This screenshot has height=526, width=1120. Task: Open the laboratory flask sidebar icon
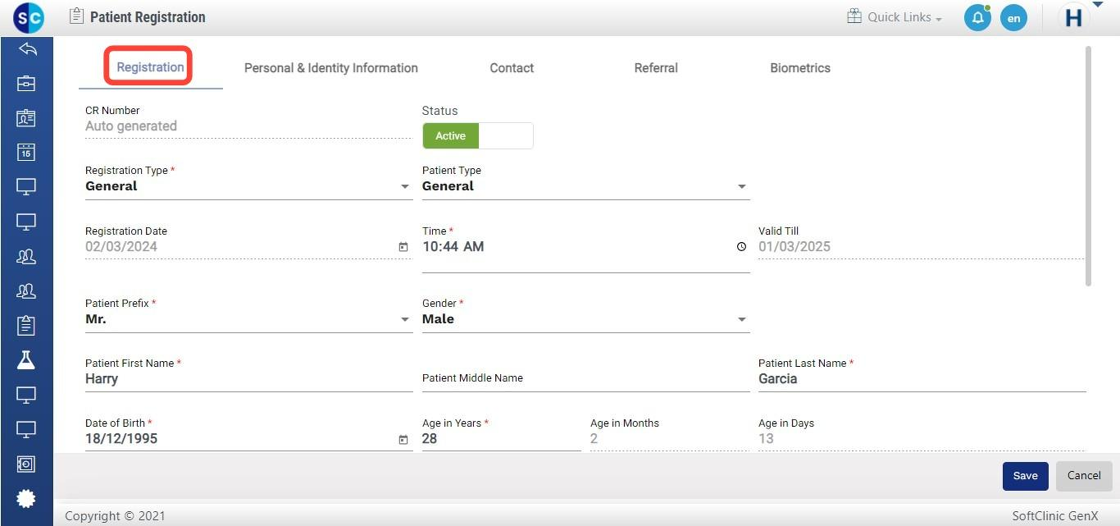tap(26, 359)
